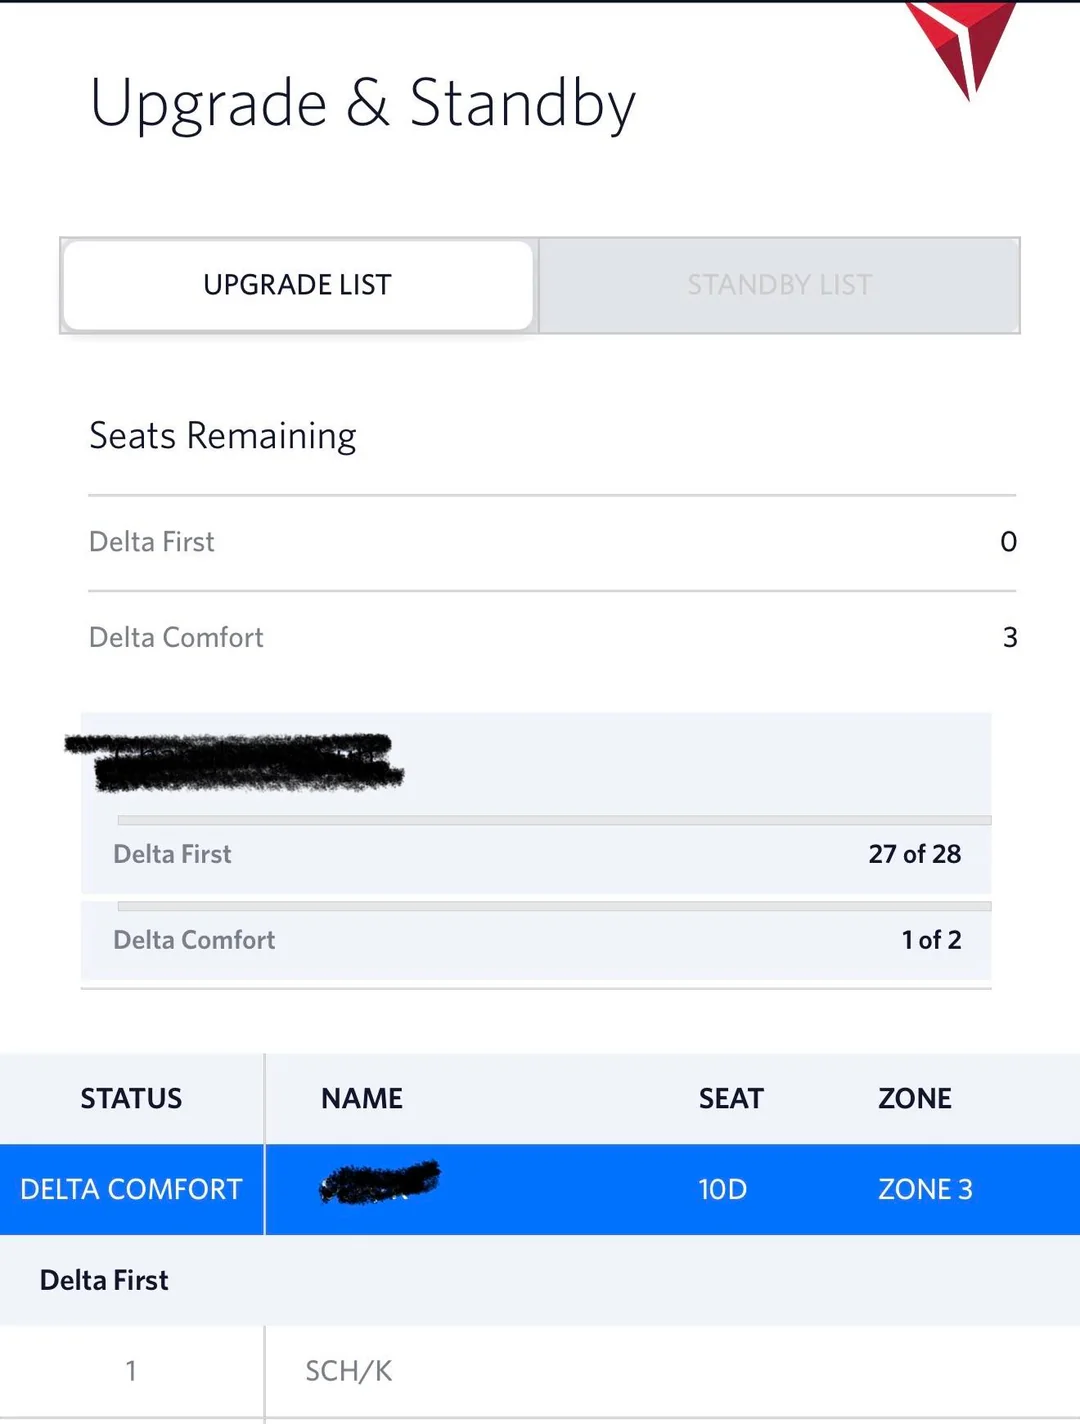Select the Delta First 27 of 28 position
This screenshot has width=1080, height=1424.
point(914,854)
